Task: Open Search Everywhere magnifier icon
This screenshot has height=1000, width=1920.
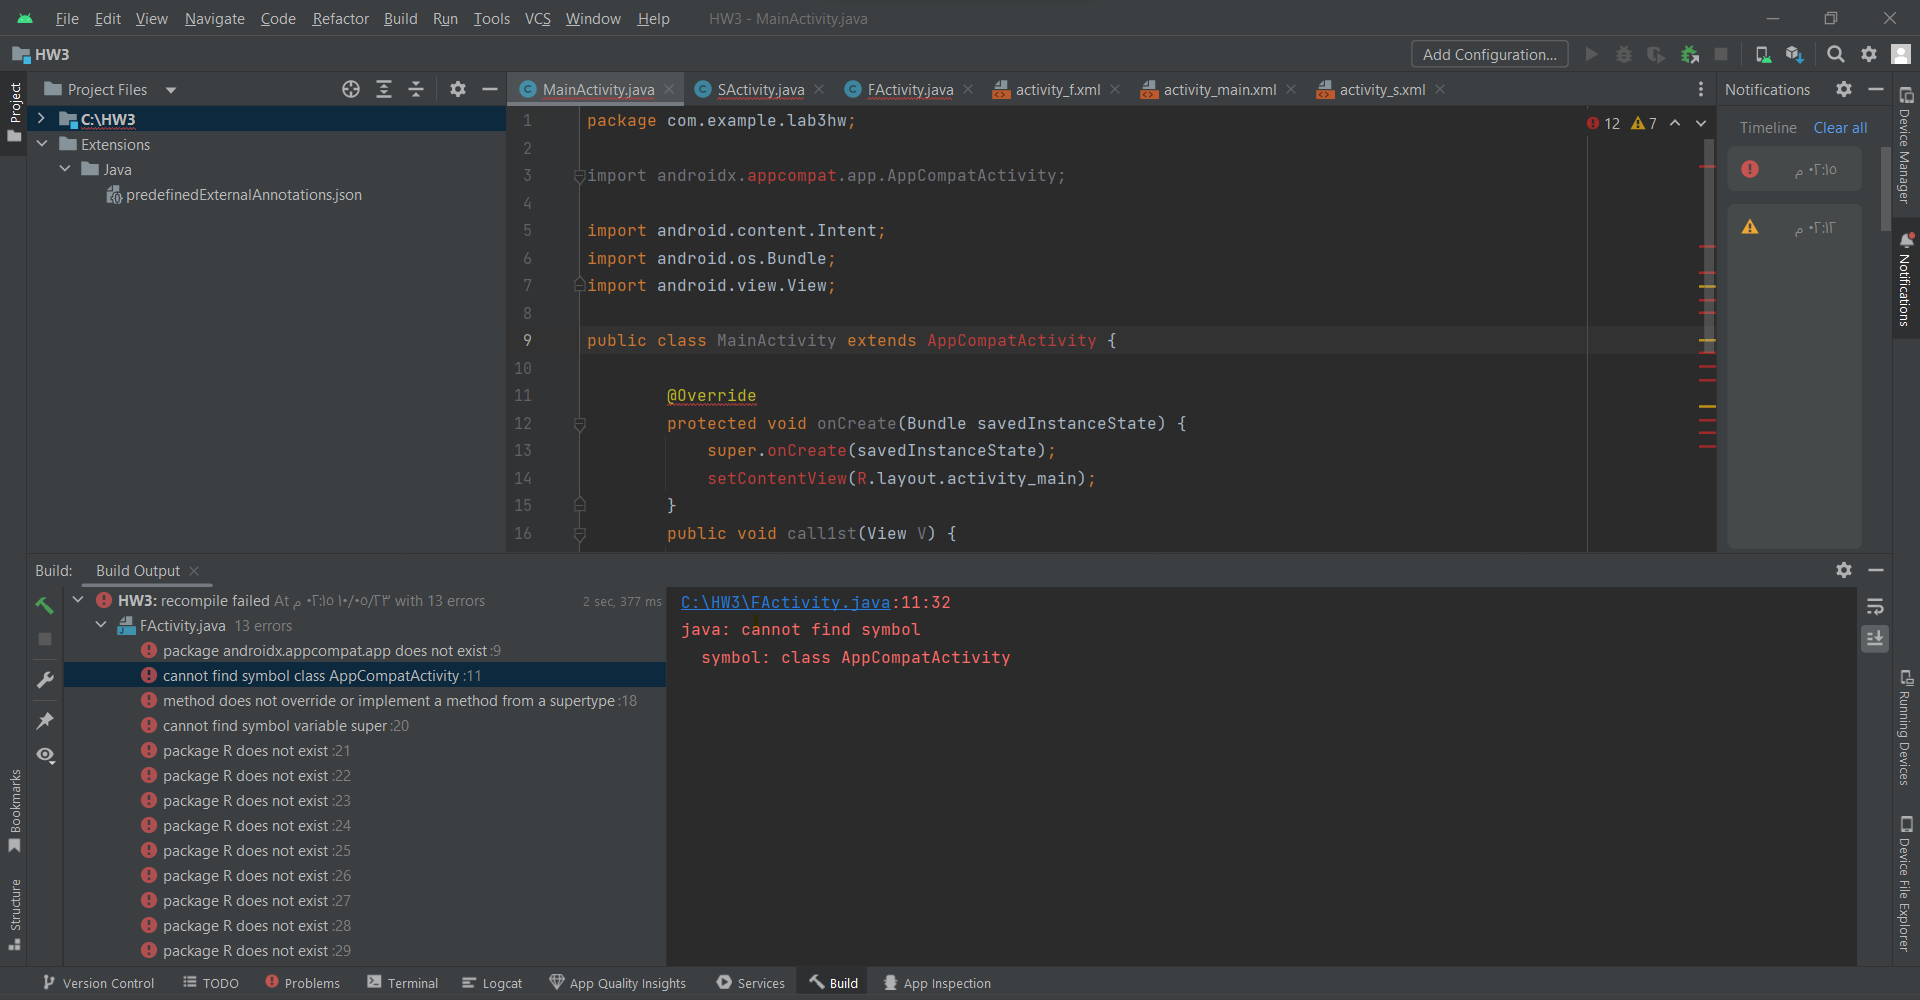Action: (x=1835, y=55)
